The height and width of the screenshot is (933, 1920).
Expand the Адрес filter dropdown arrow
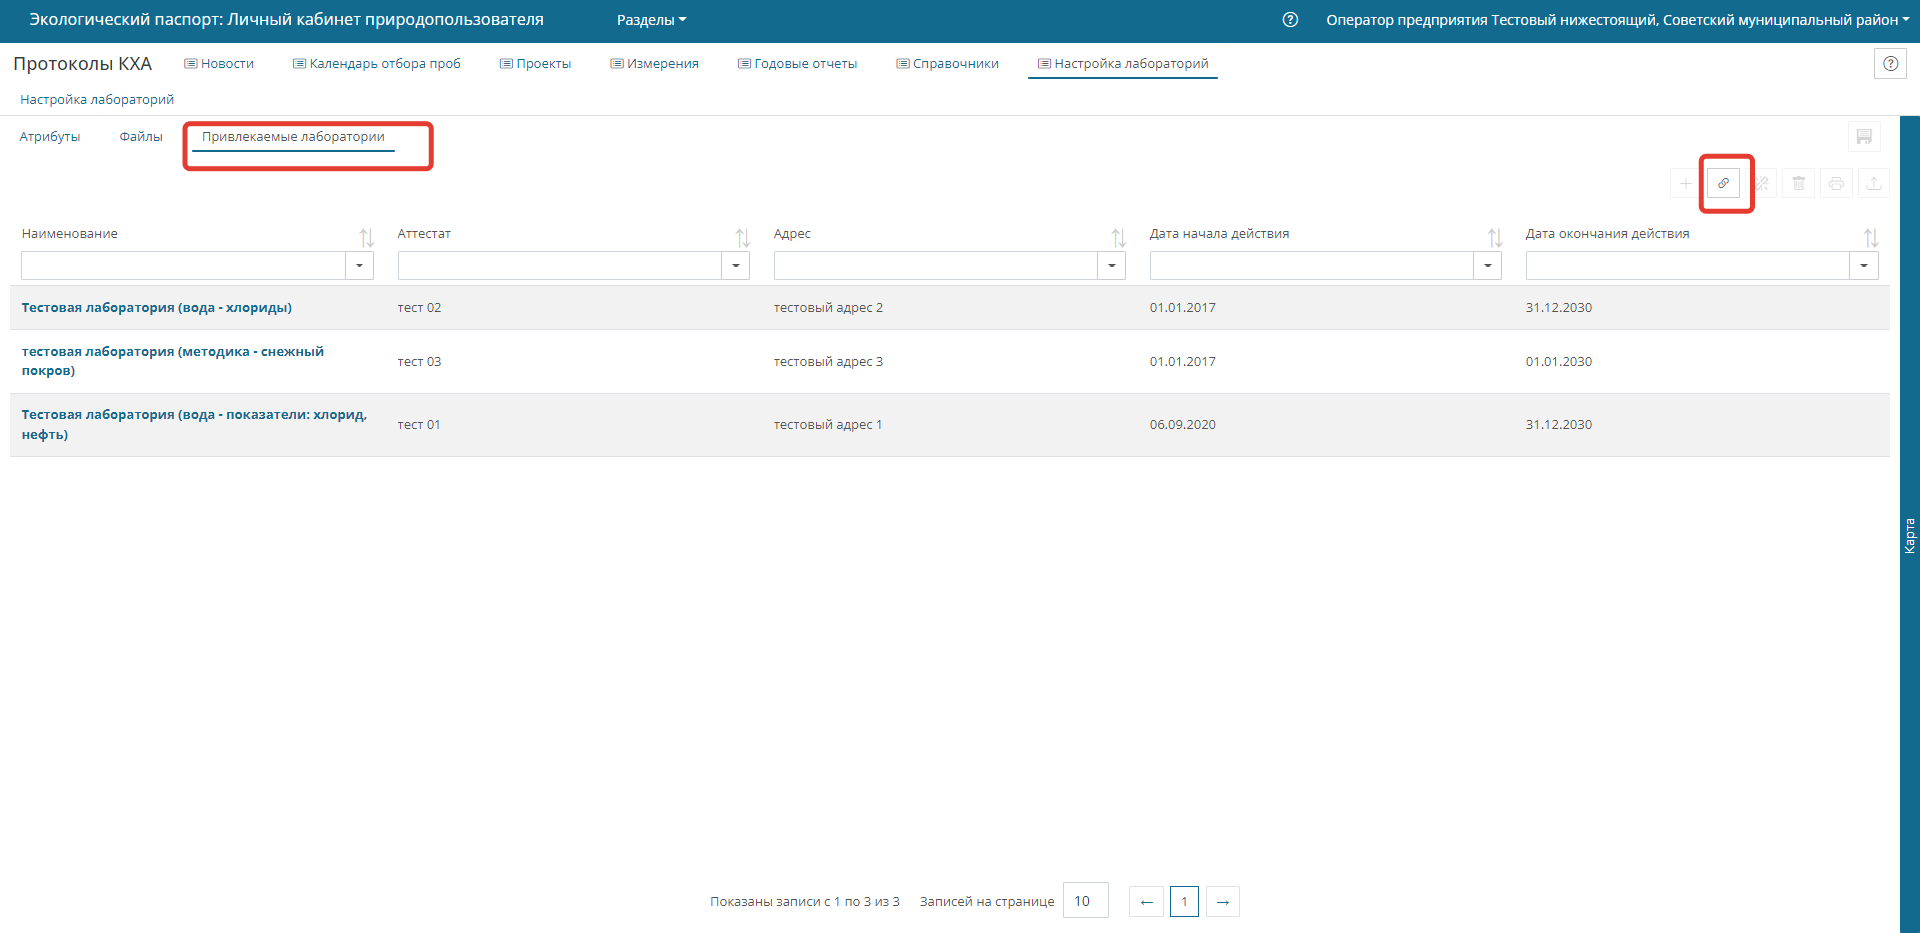pyautogui.click(x=1111, y=266)
